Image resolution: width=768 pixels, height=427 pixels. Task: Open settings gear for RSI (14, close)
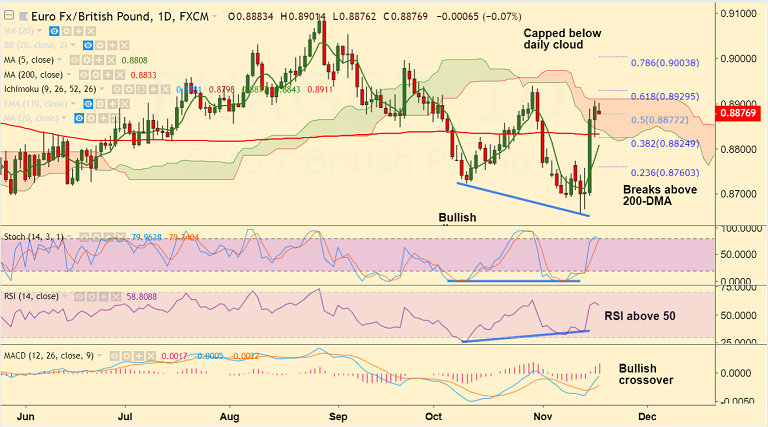click(92, 297)
